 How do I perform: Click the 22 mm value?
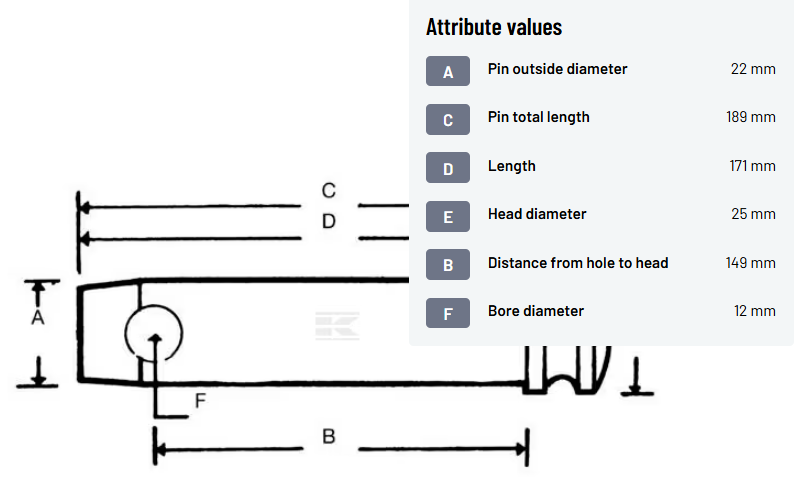pyautogui.click(x=753, y=69)
